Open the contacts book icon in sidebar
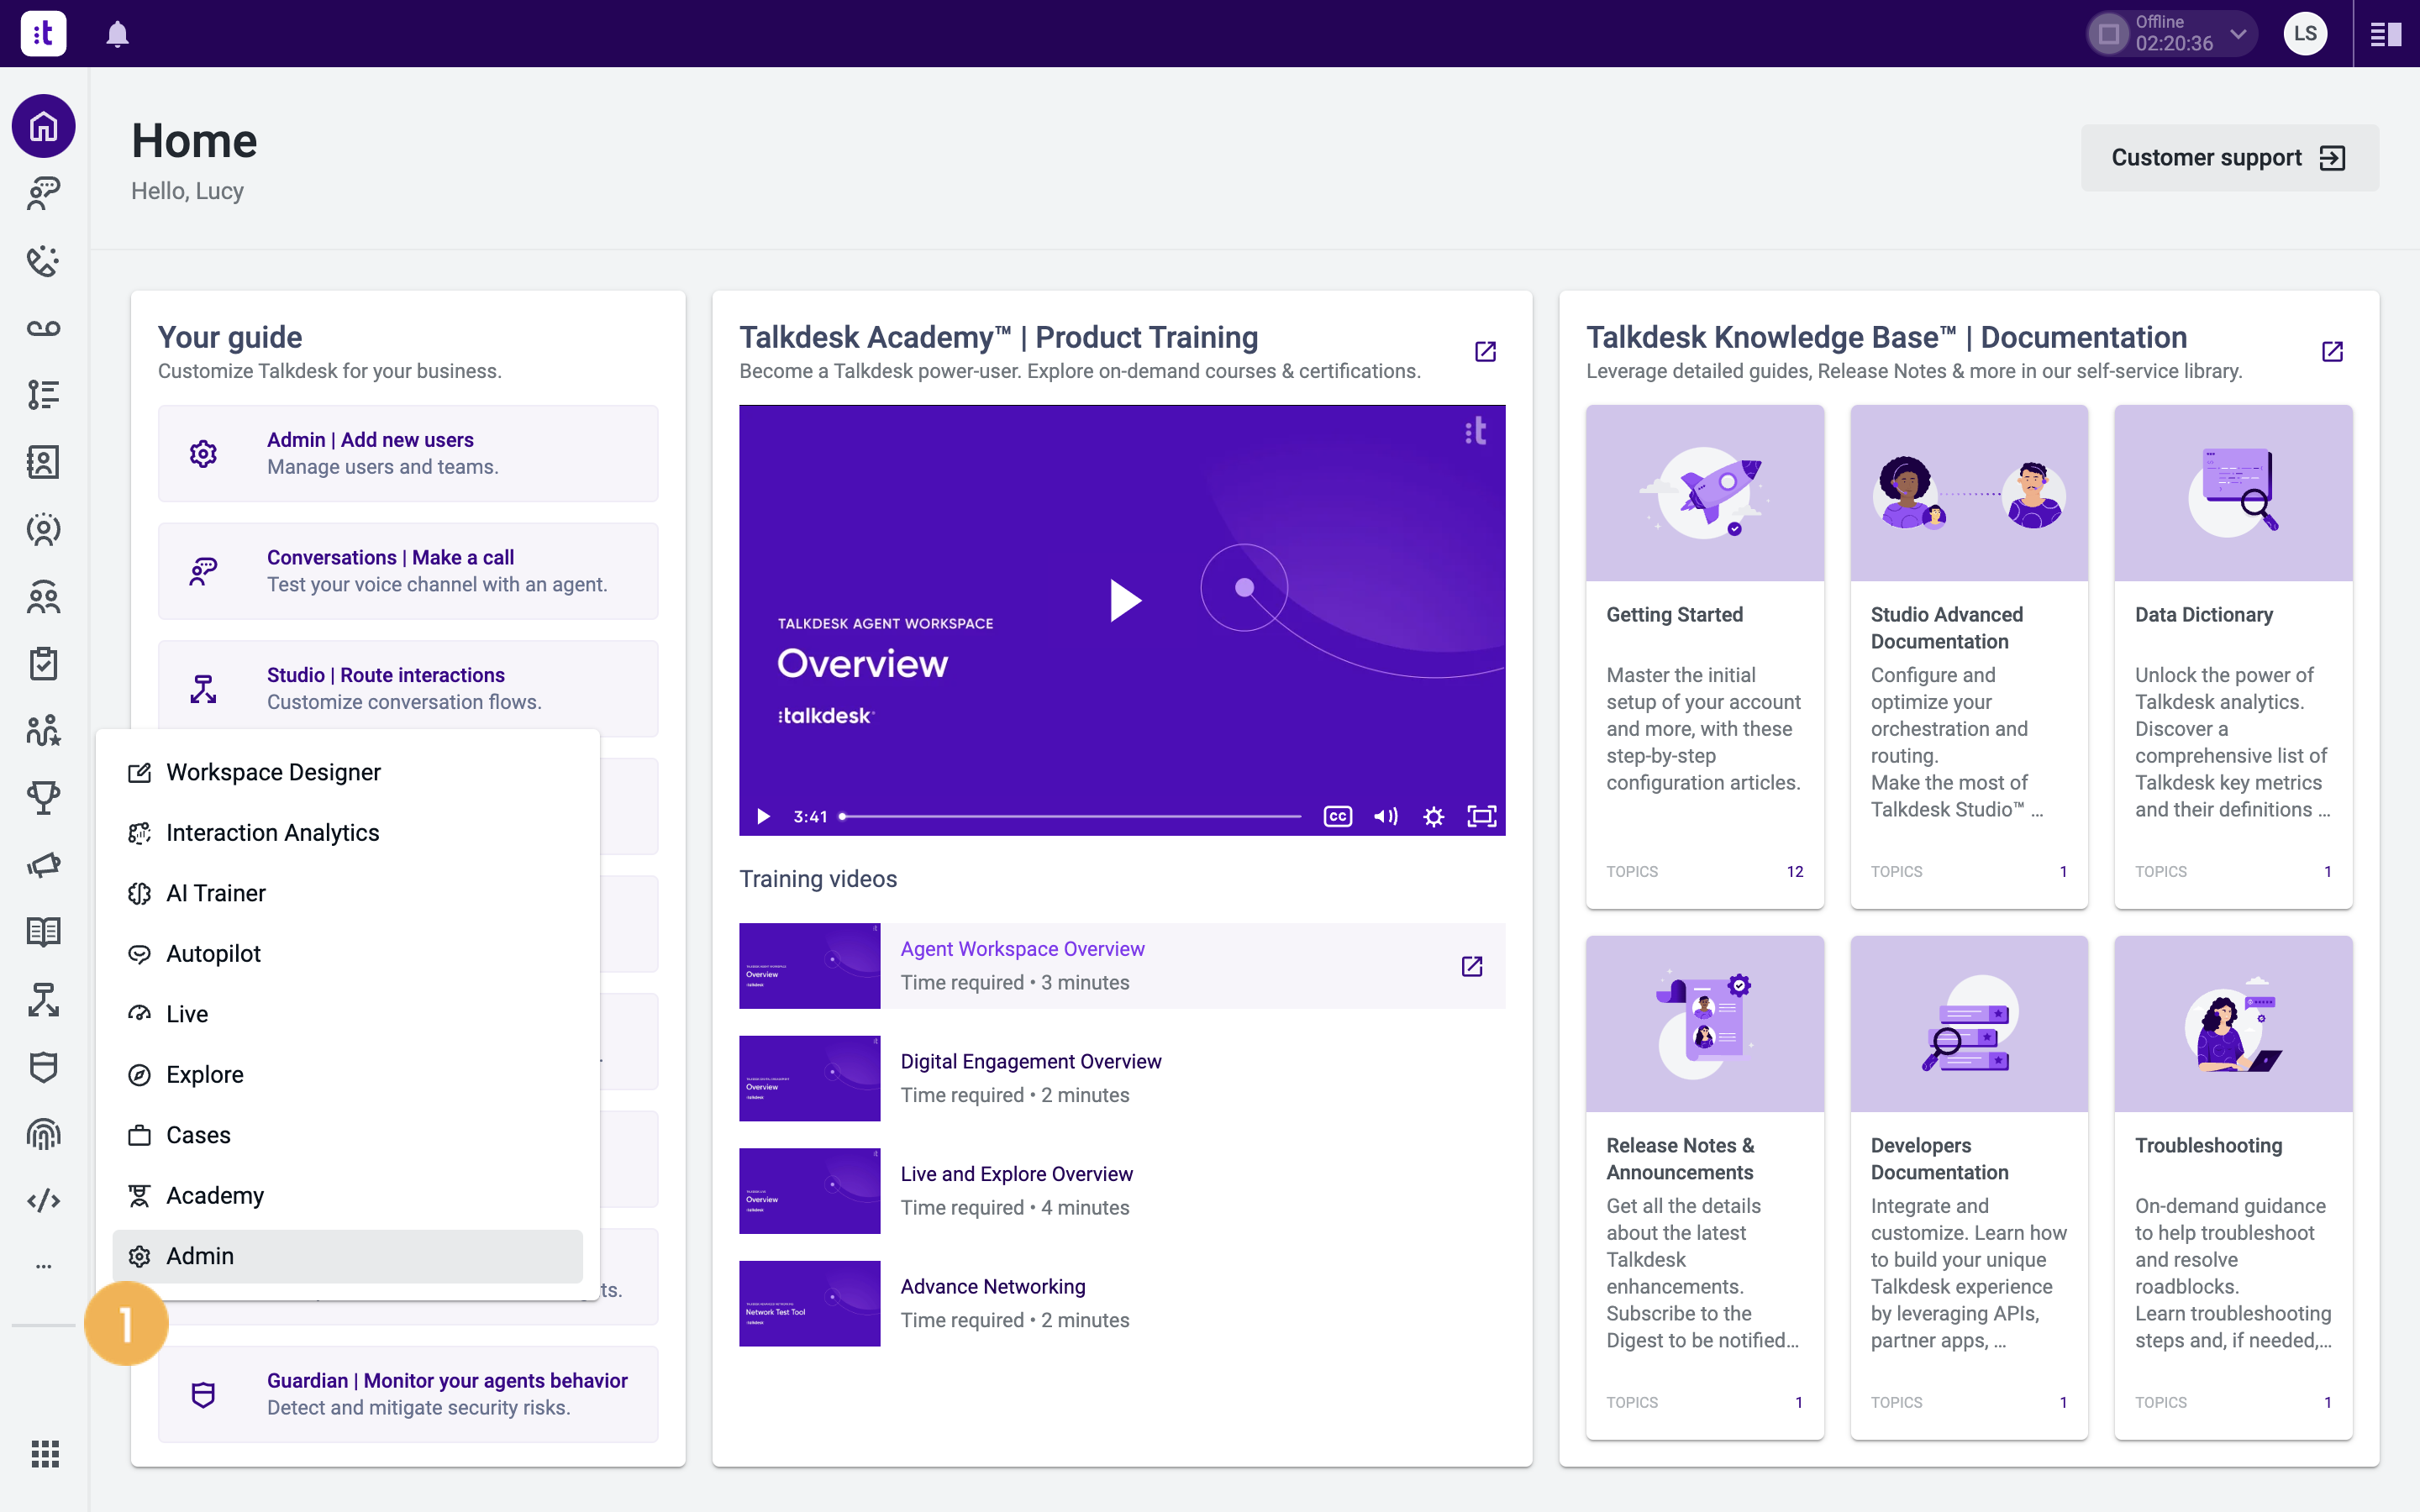 43,462
